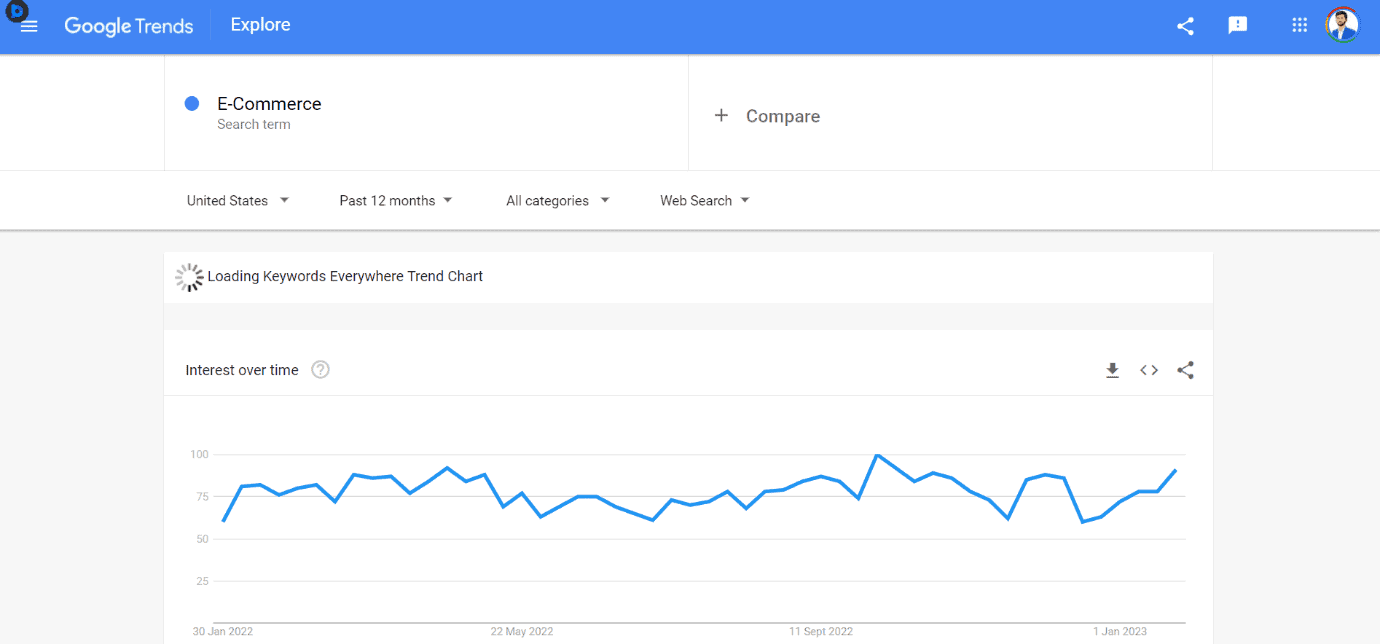
Task: Open the Interest over time help tooltip
Action: (320, 369)
